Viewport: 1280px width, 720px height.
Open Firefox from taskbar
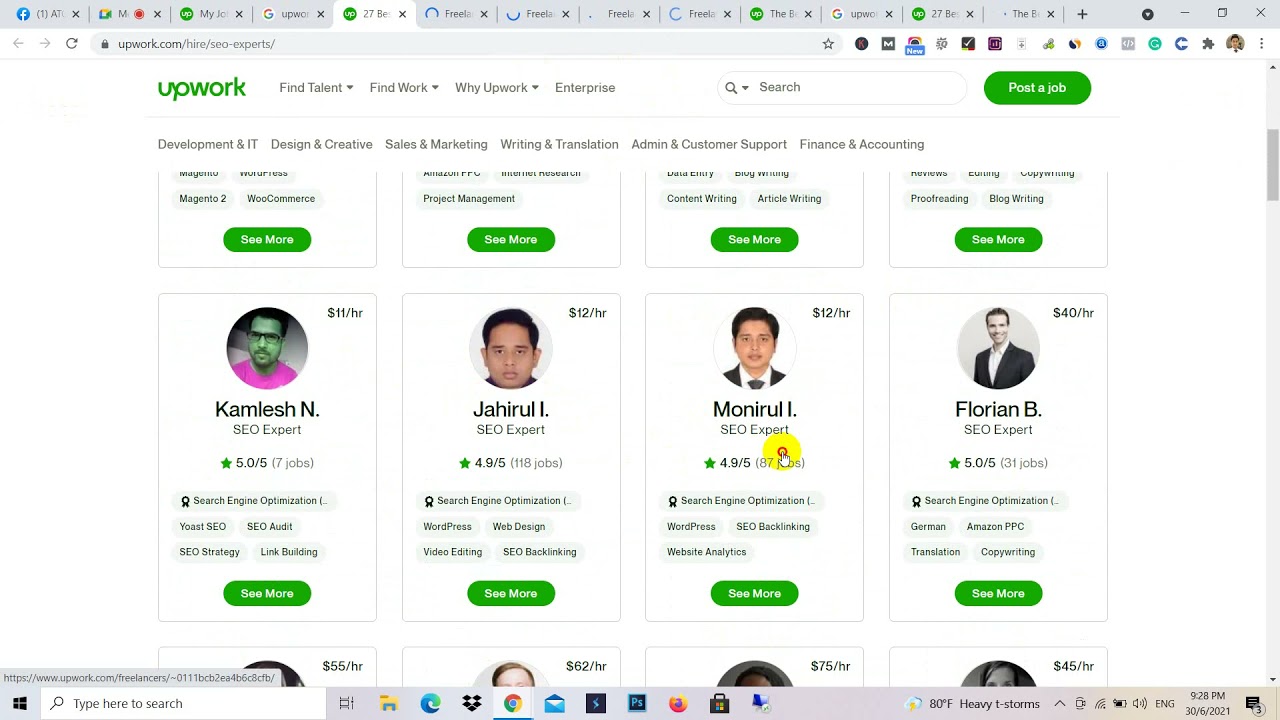[678, 704]
